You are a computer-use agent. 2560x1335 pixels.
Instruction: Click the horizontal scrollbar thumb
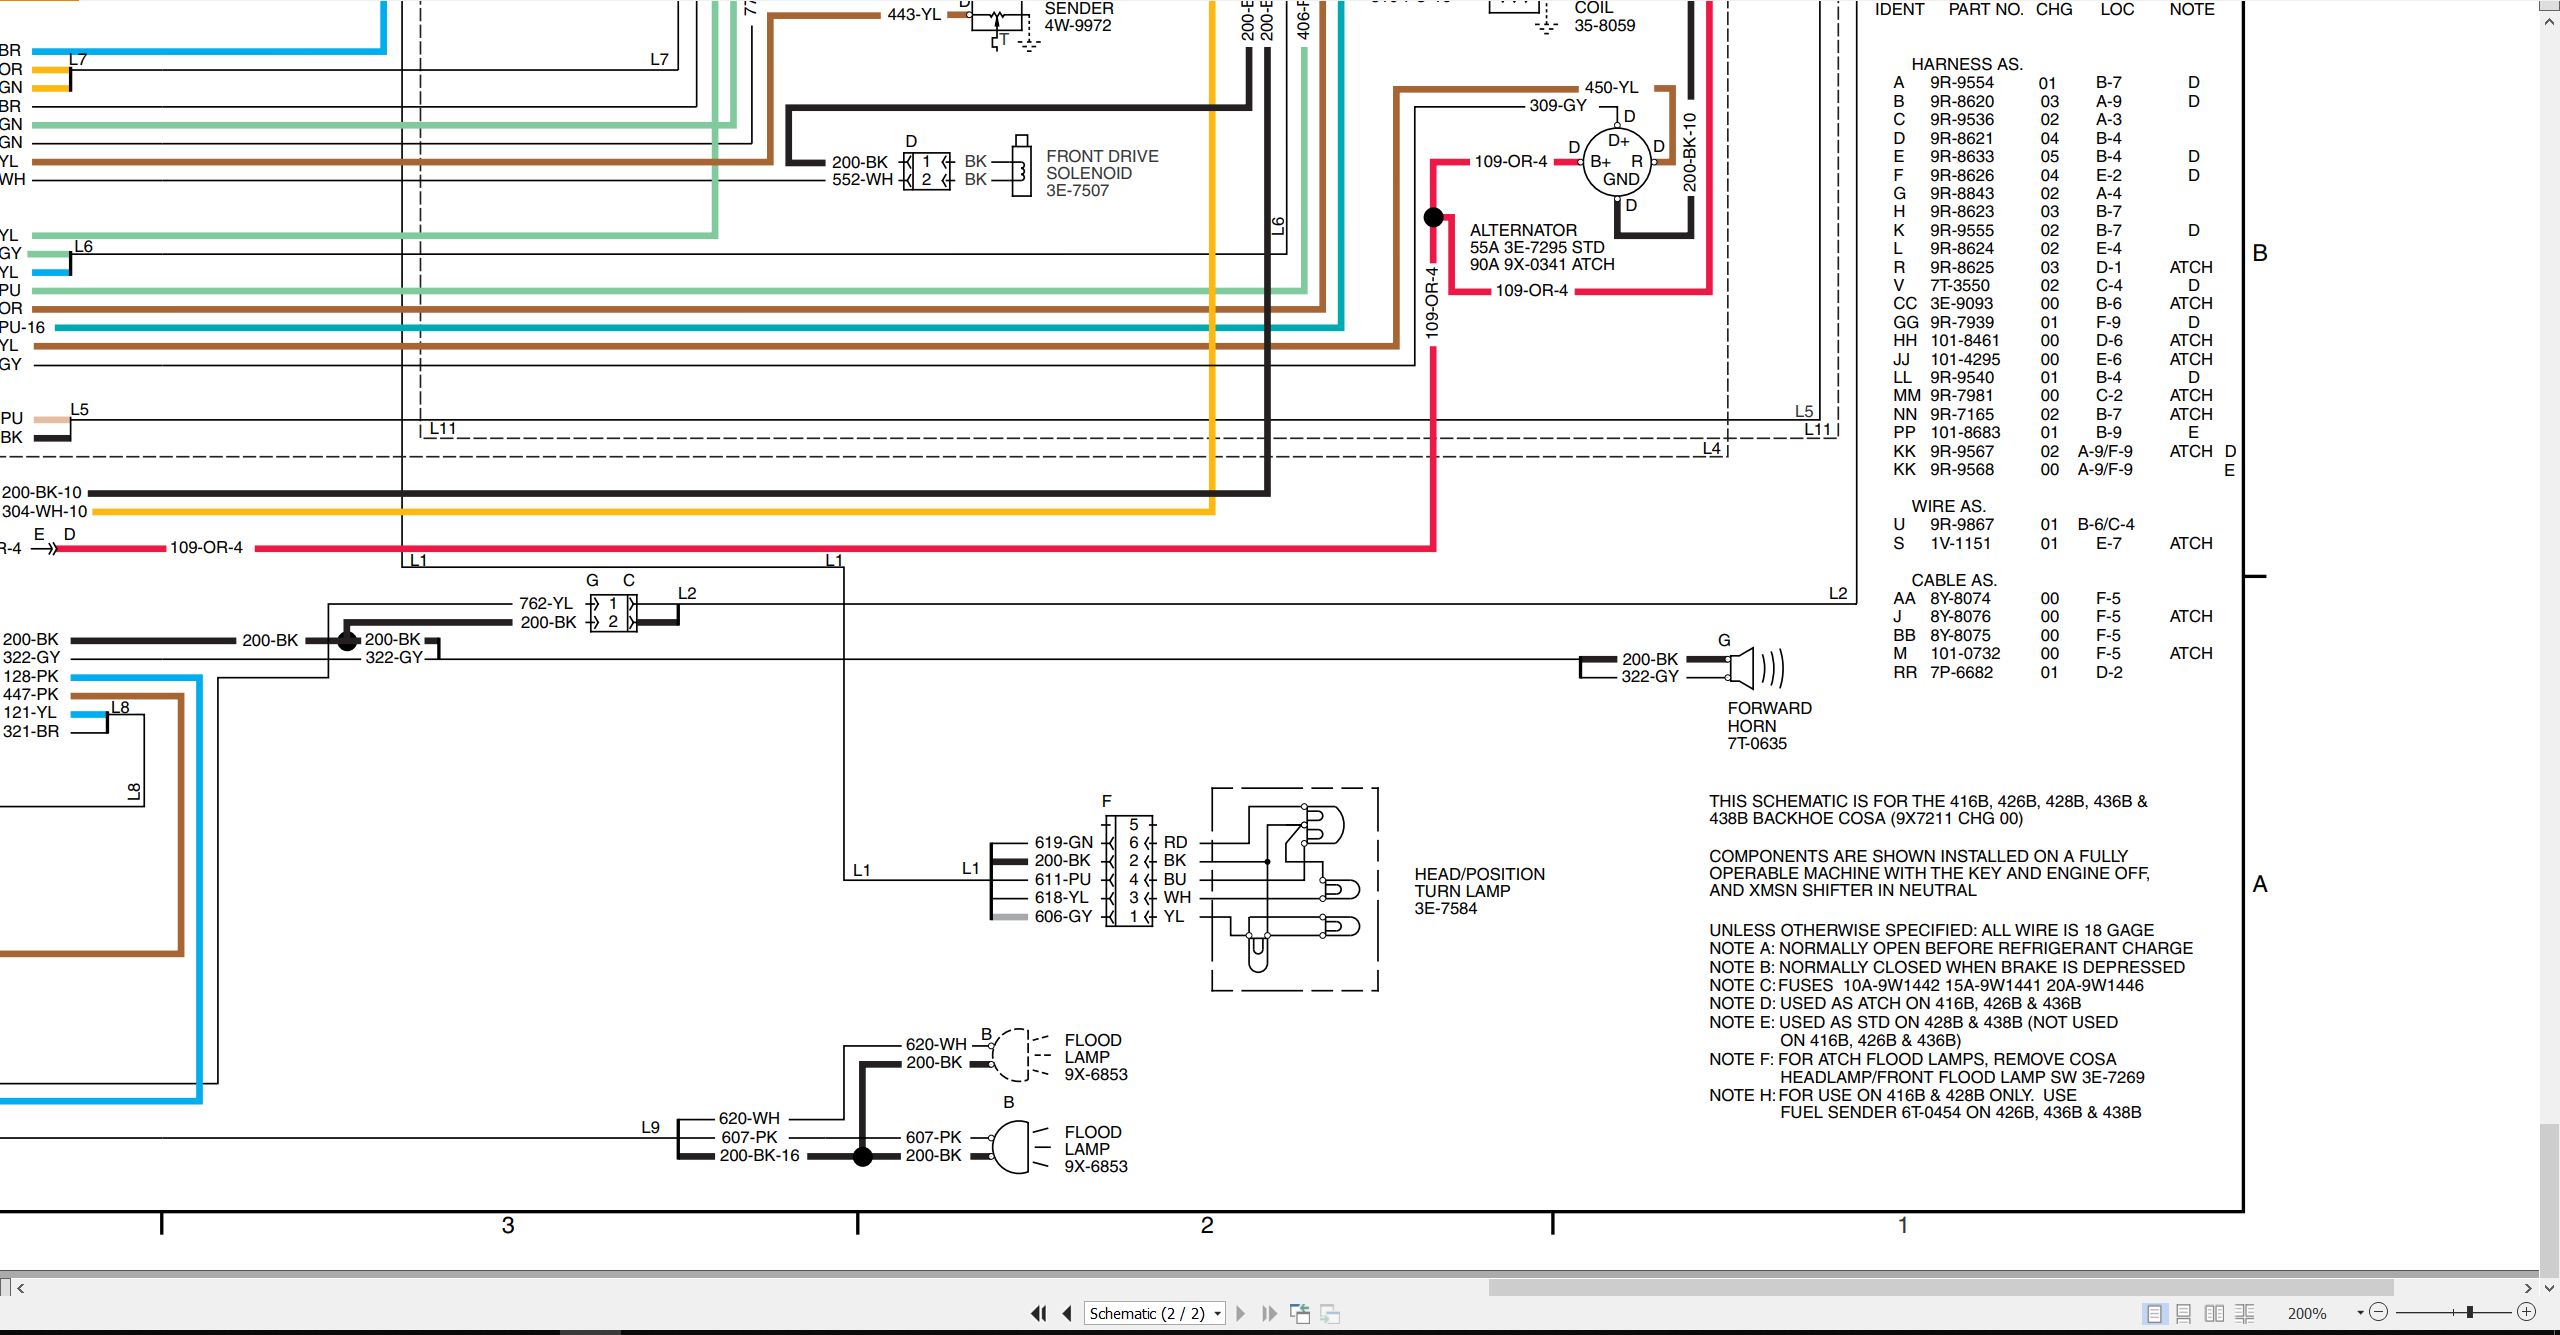coord(1940,1287)
